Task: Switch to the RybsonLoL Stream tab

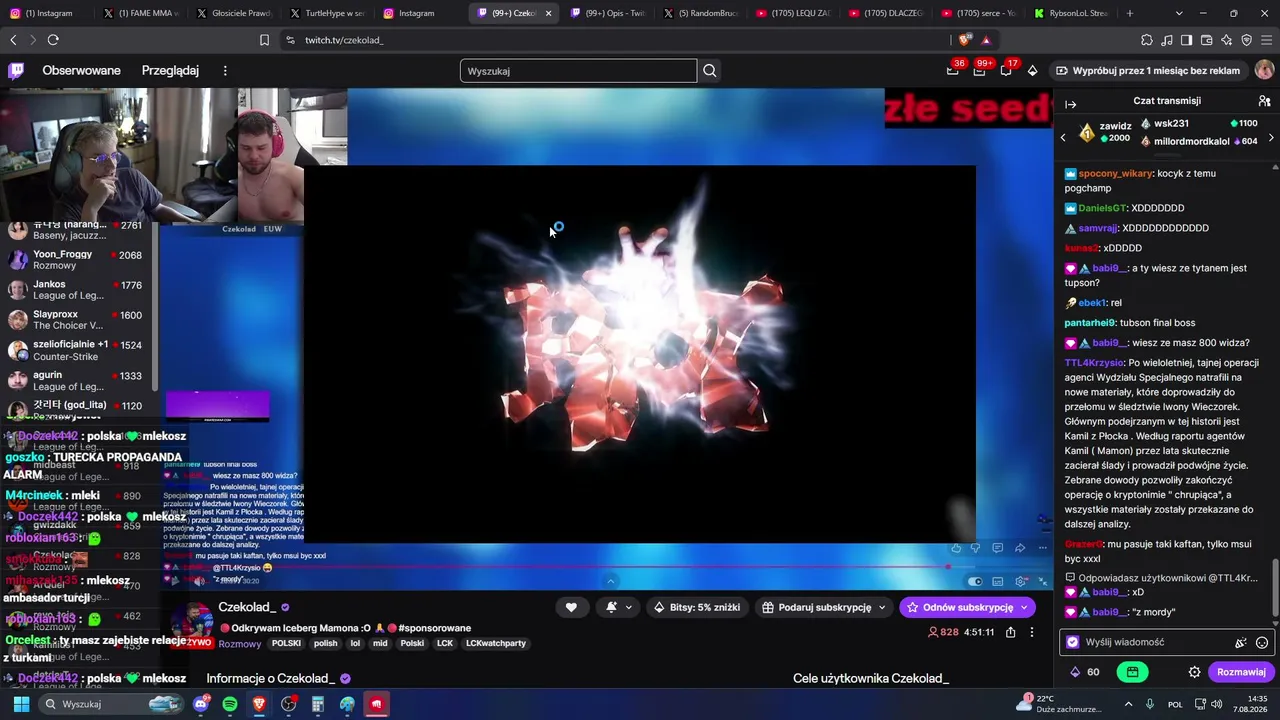Action: [1071, 13]
